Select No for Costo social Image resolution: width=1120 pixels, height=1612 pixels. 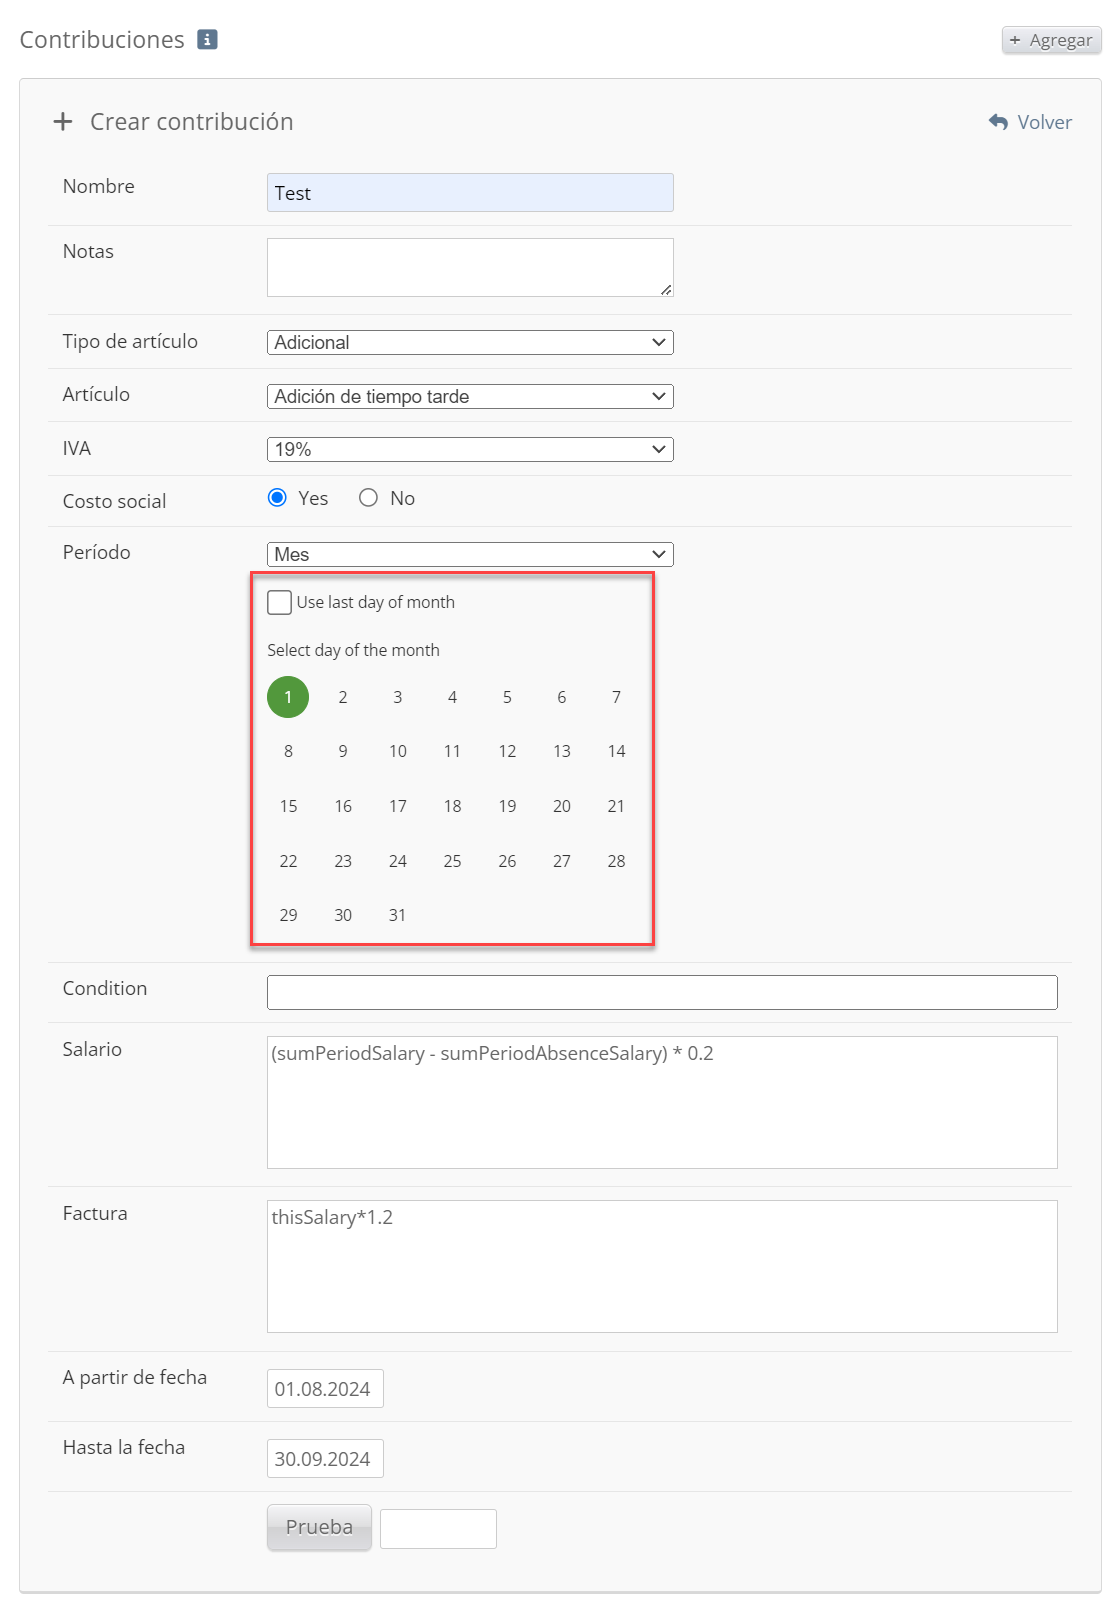click(369, 498)
